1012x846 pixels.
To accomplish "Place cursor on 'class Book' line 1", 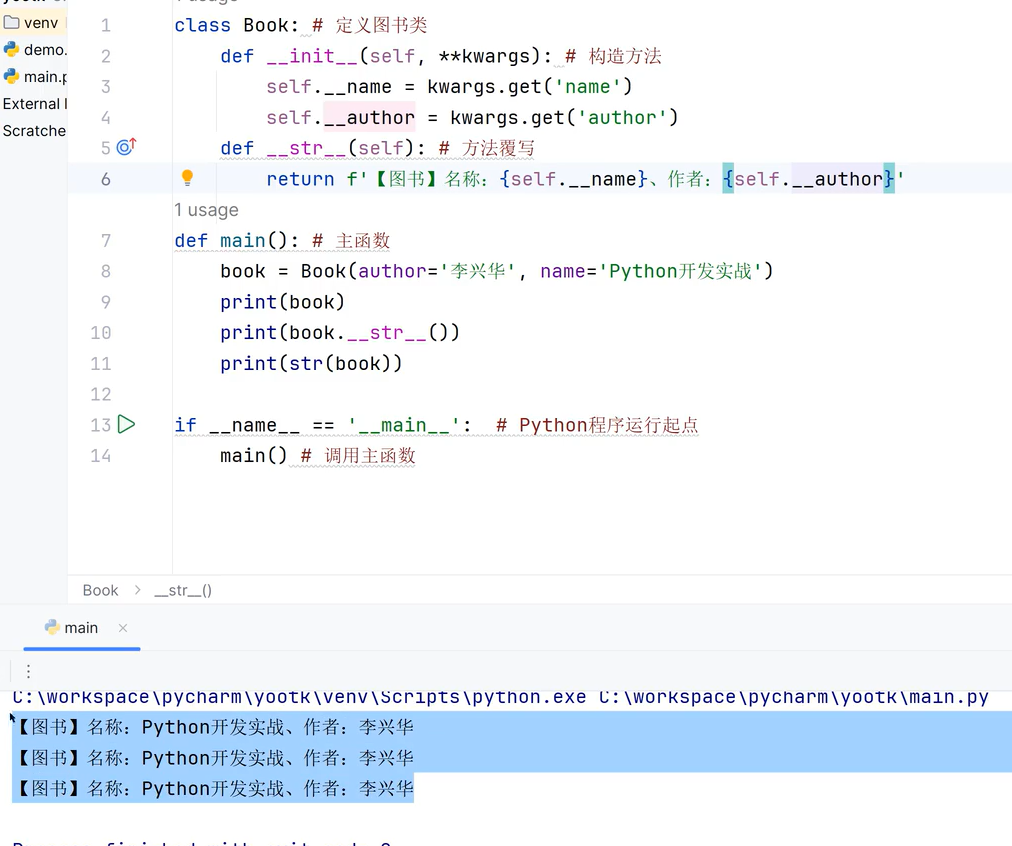I will tap(236, 25).
